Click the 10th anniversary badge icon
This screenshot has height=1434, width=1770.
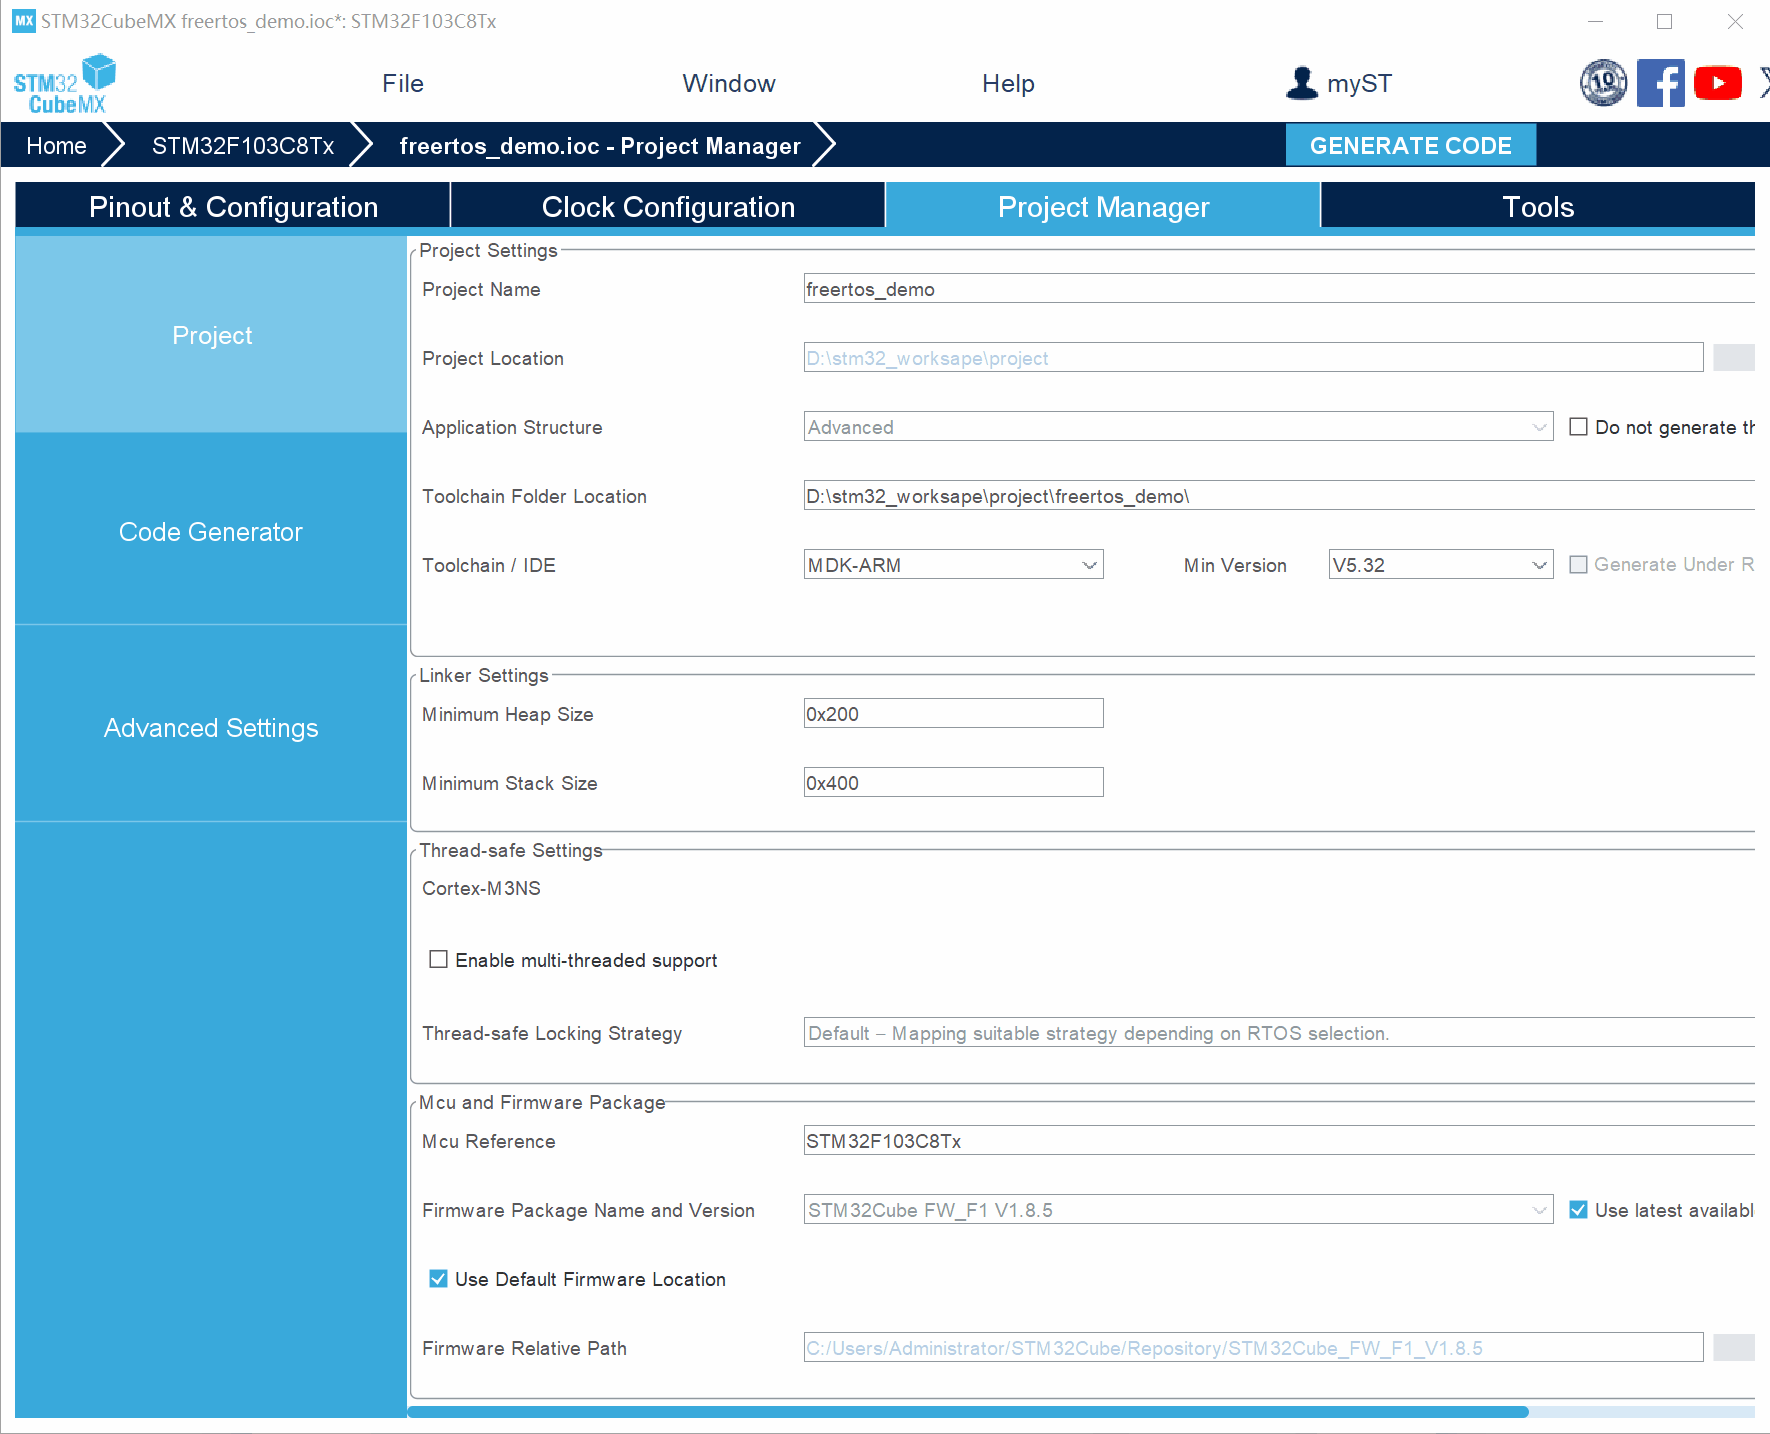1603,83
